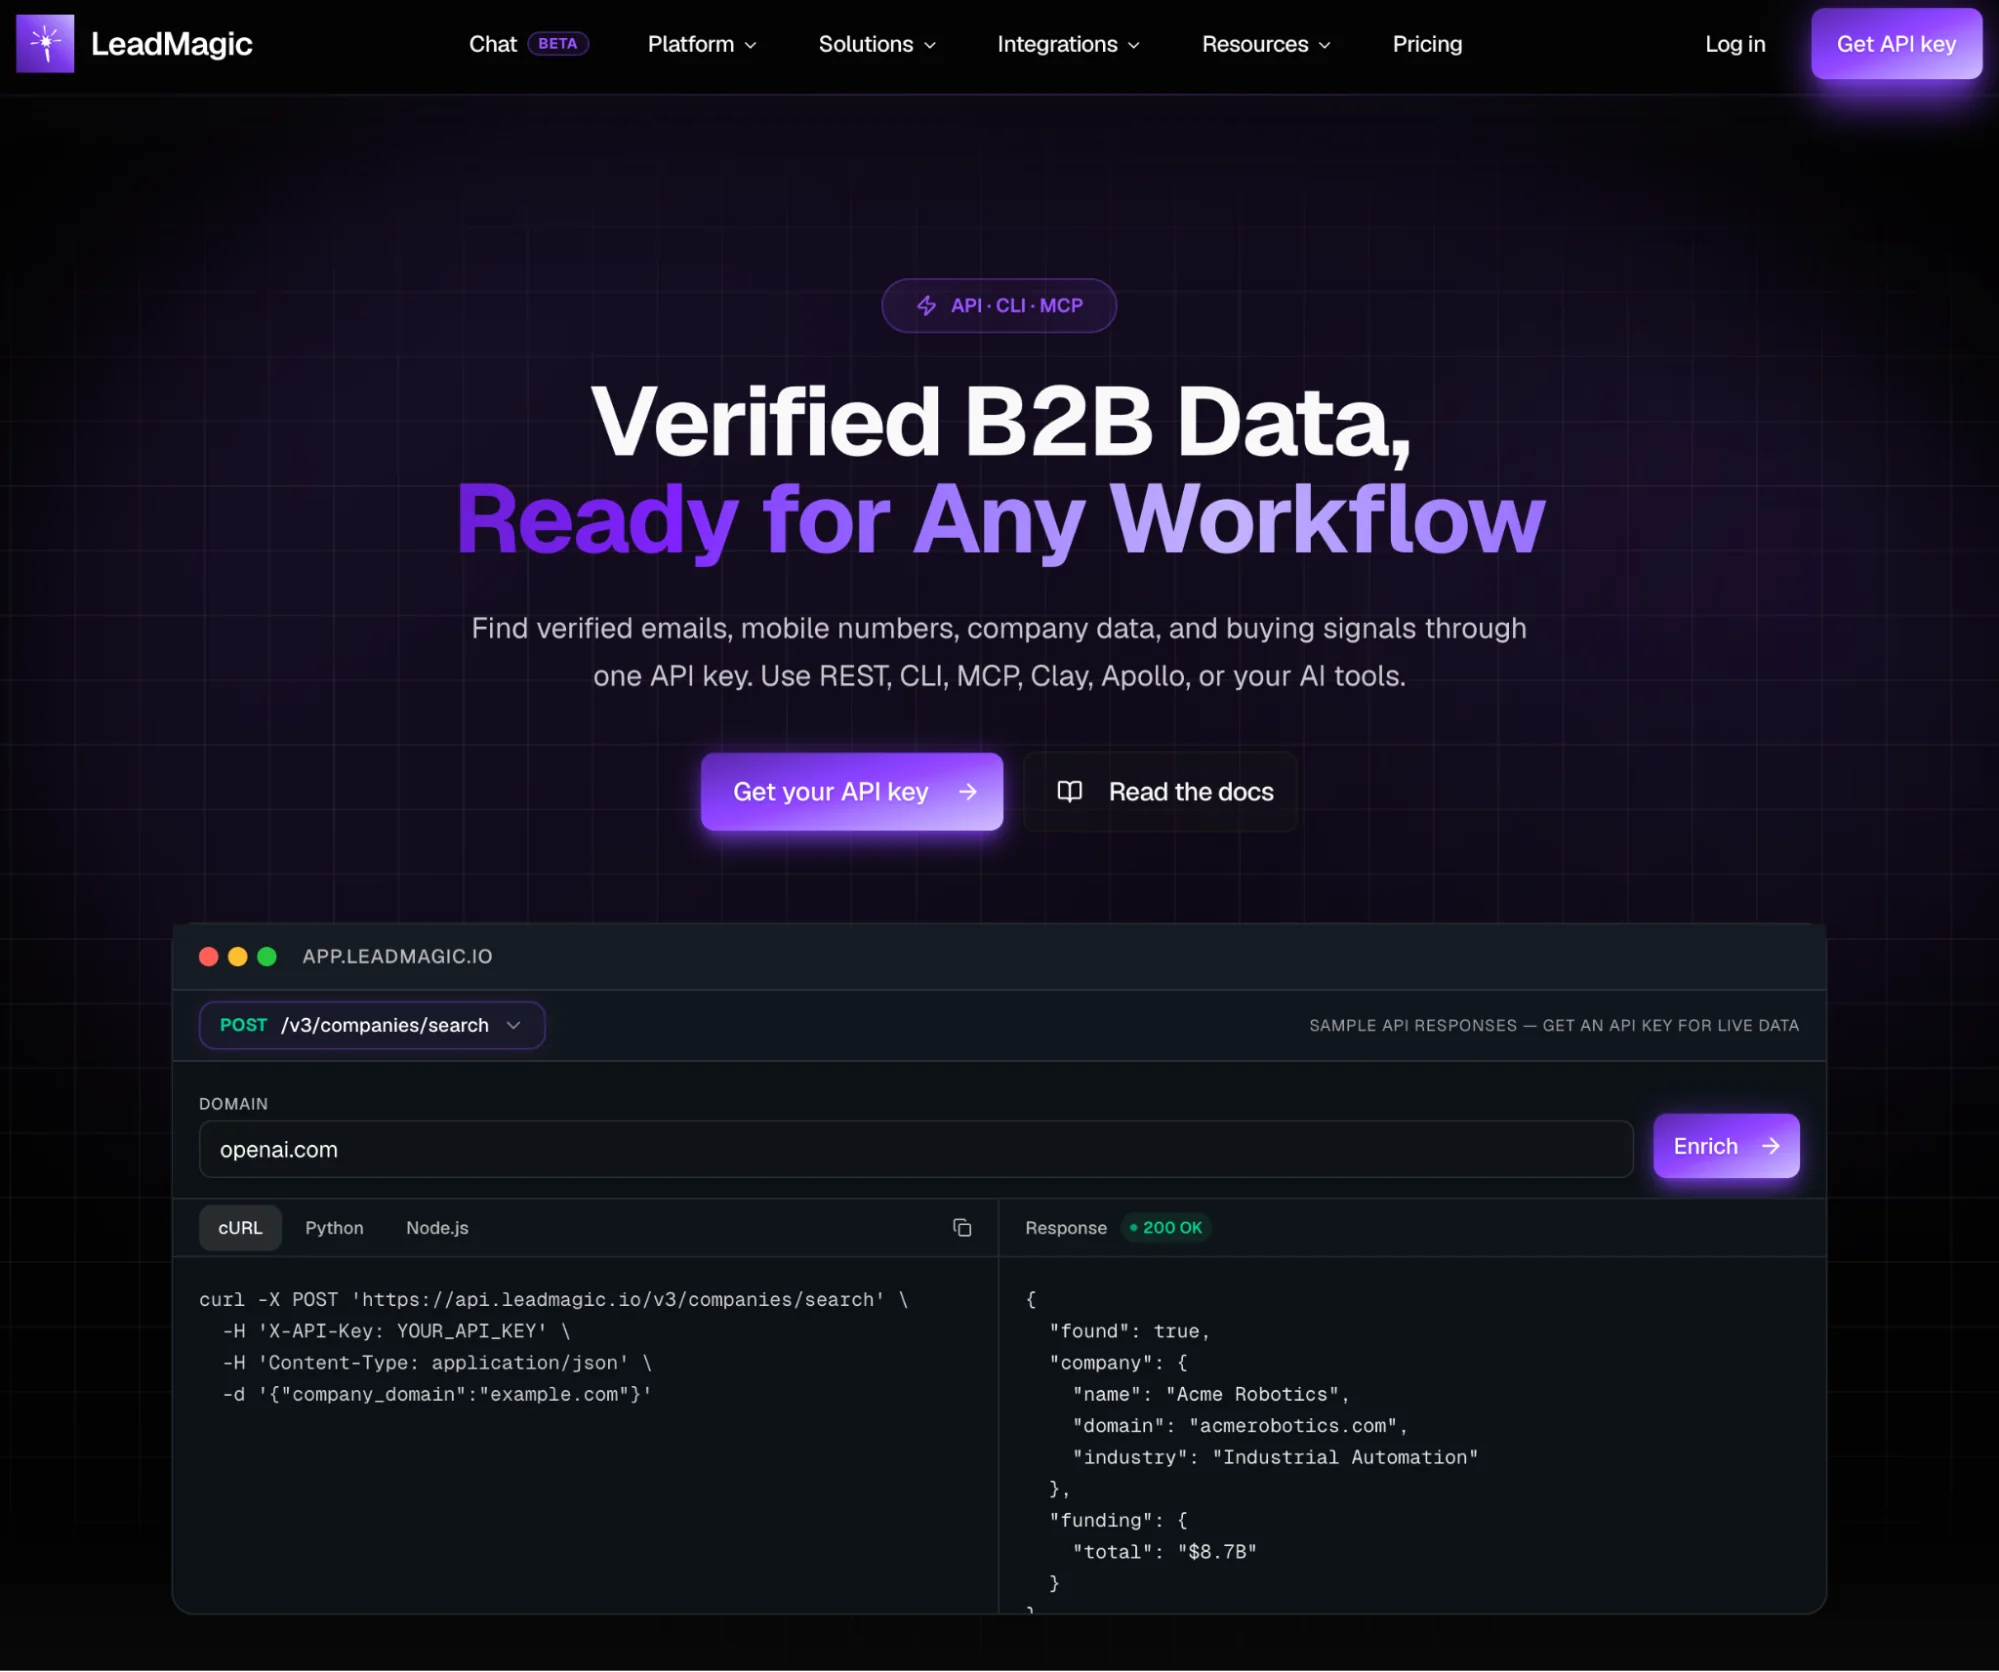Click the "domain": "acmerobotics.com" line
Image resolution: width=1999 pixels, height=1672 pixels.
click(x=1240, y=1426)
